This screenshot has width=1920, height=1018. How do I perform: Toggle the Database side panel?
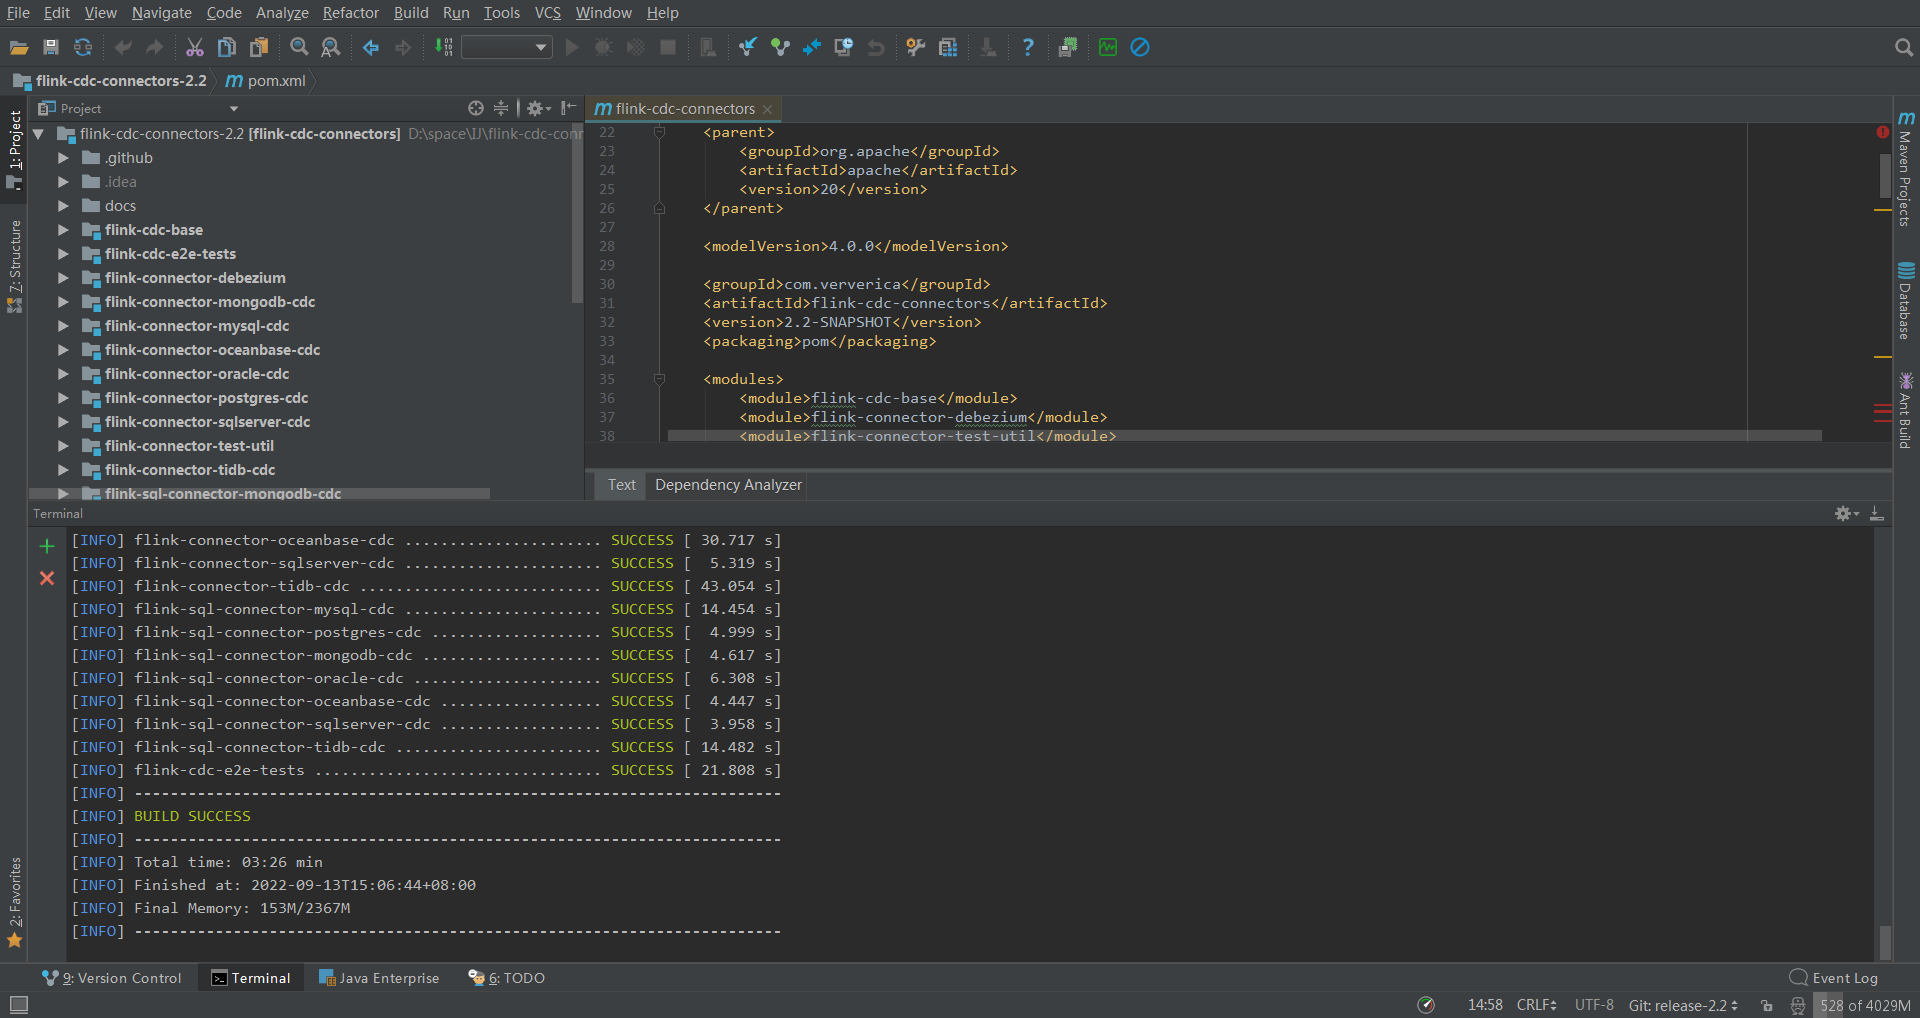[1904, 300]
